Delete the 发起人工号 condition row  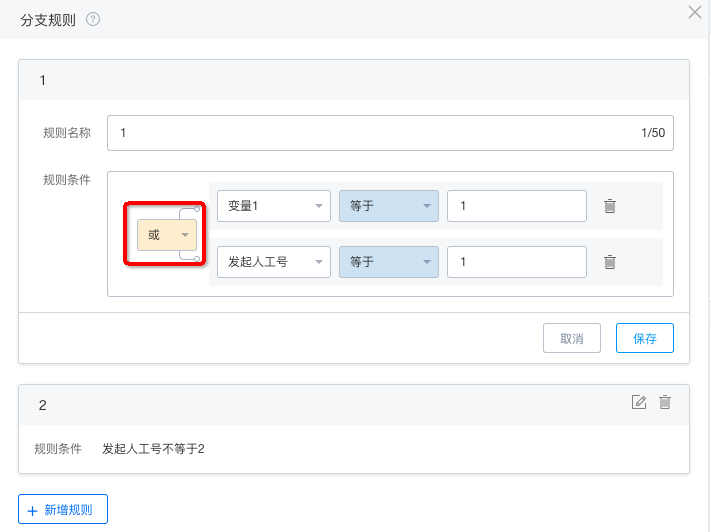pyautogui.click(x=610, y=262)
